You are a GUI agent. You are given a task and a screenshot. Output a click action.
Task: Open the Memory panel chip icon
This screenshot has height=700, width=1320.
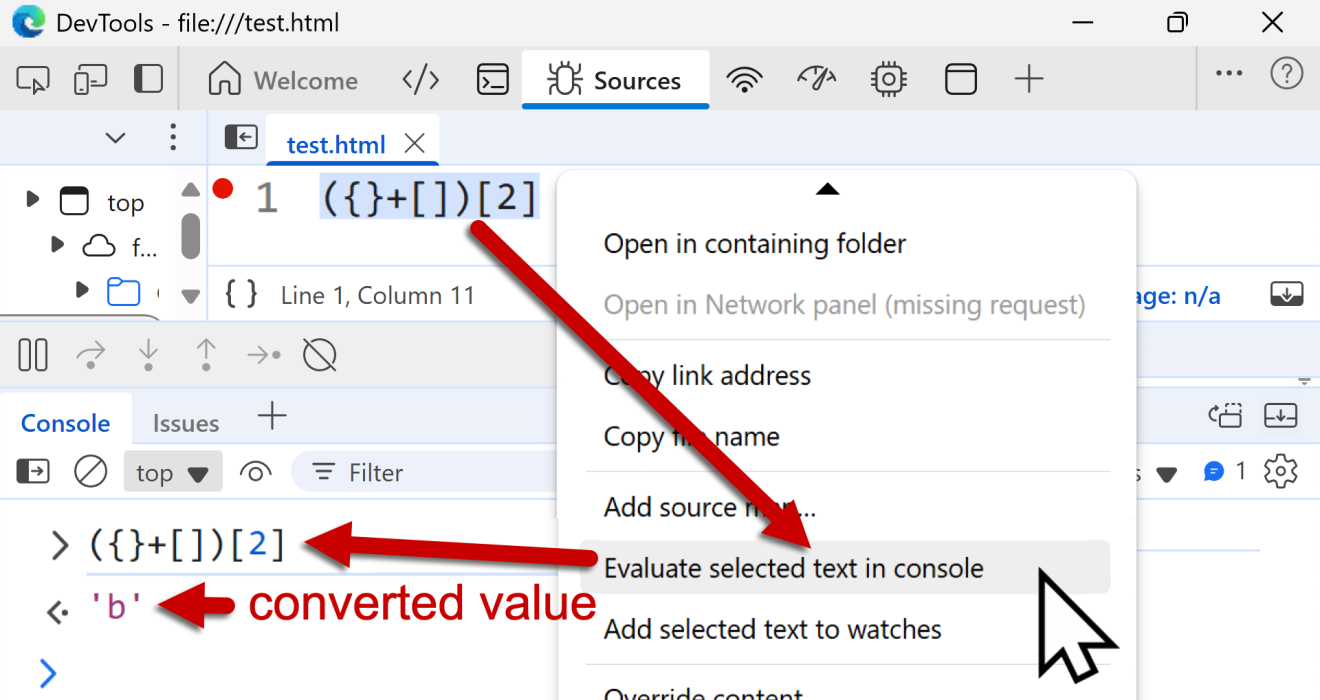click(888, 79)
